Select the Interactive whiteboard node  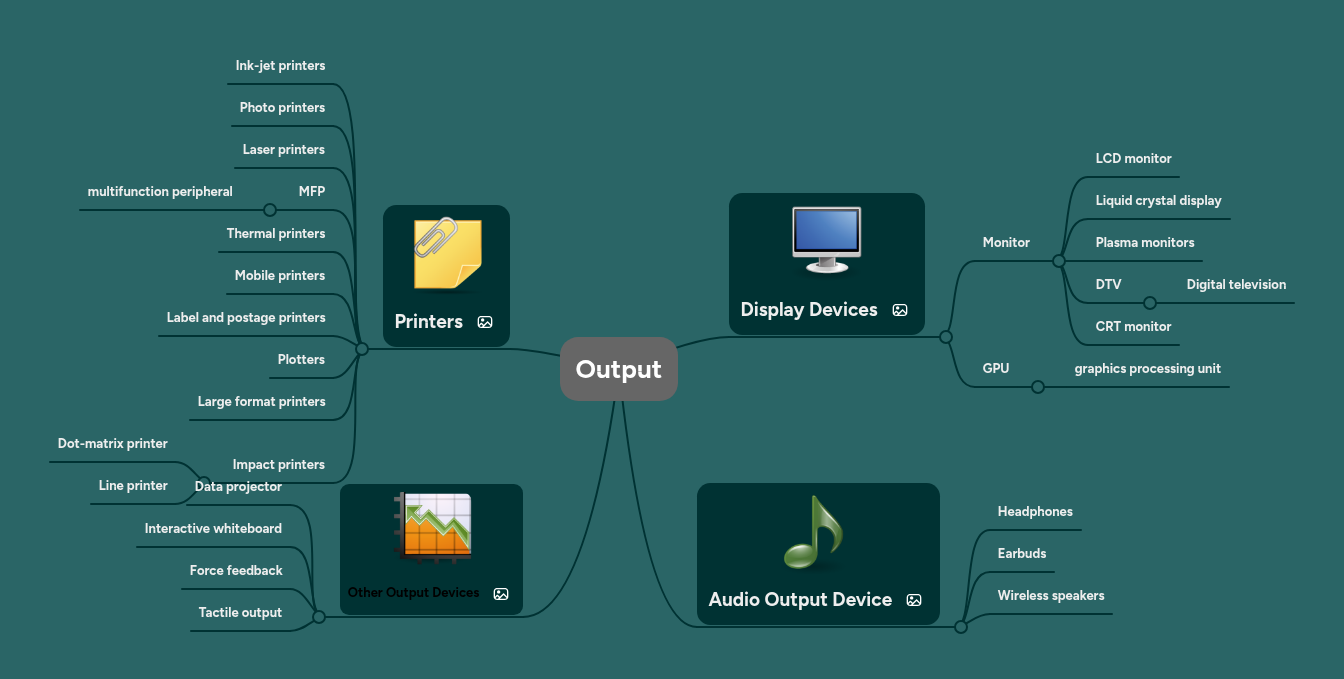pos(213,529)
